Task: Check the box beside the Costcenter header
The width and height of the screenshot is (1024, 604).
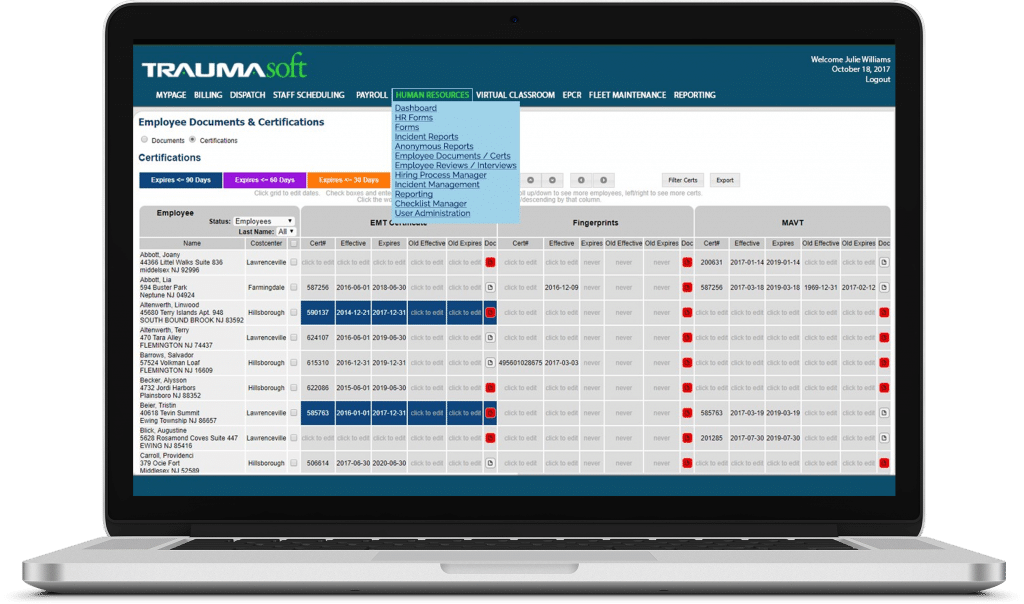Action: [x=292, y=243]
